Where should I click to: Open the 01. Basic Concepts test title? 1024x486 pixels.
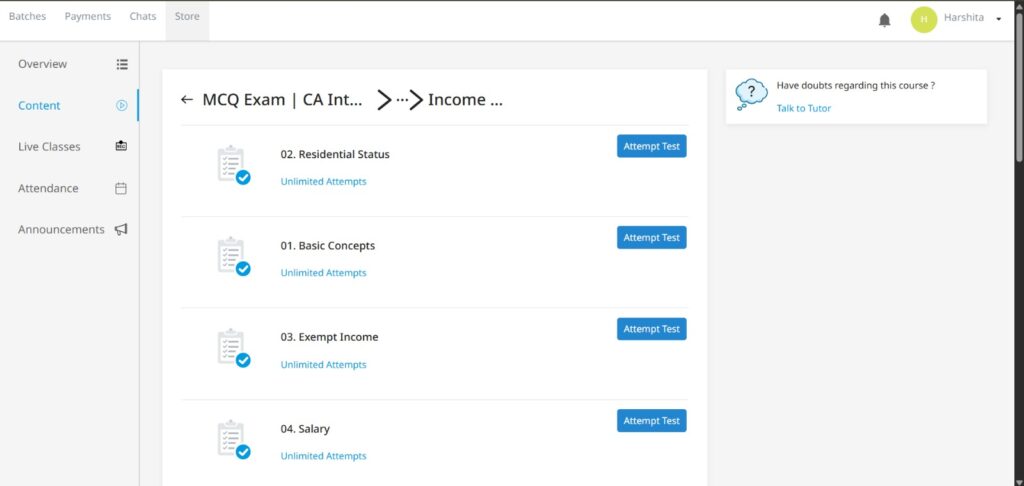pyautogui.click(x=328, y=246)
